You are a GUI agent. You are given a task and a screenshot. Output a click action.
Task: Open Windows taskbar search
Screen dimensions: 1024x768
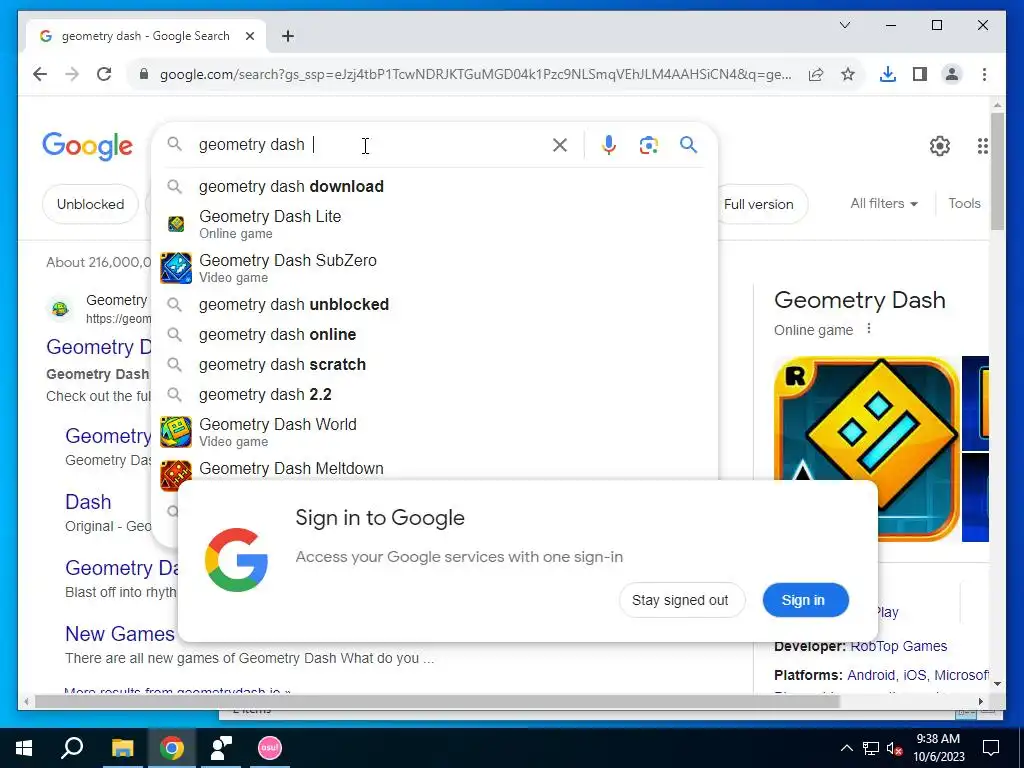pyautogui.click(x=72, y=748)
